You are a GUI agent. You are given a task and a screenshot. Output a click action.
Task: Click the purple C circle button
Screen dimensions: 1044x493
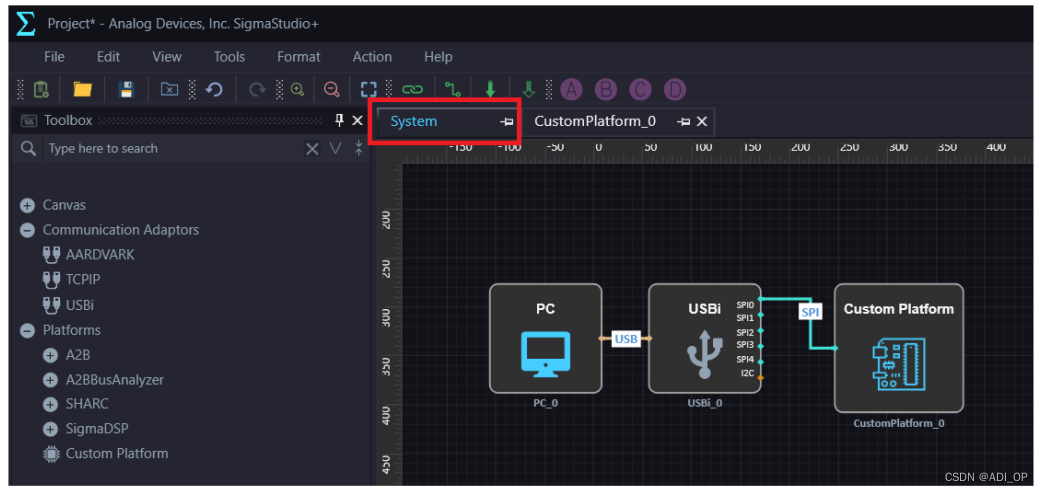pos(640,89)
